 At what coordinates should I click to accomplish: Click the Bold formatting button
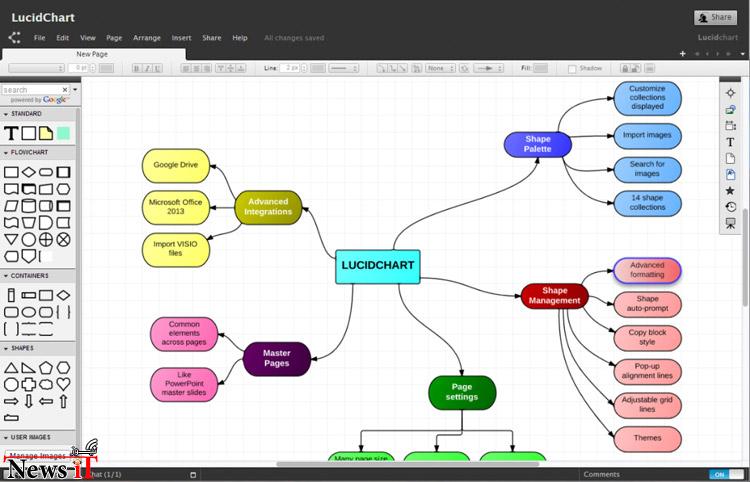coord(137,68)
